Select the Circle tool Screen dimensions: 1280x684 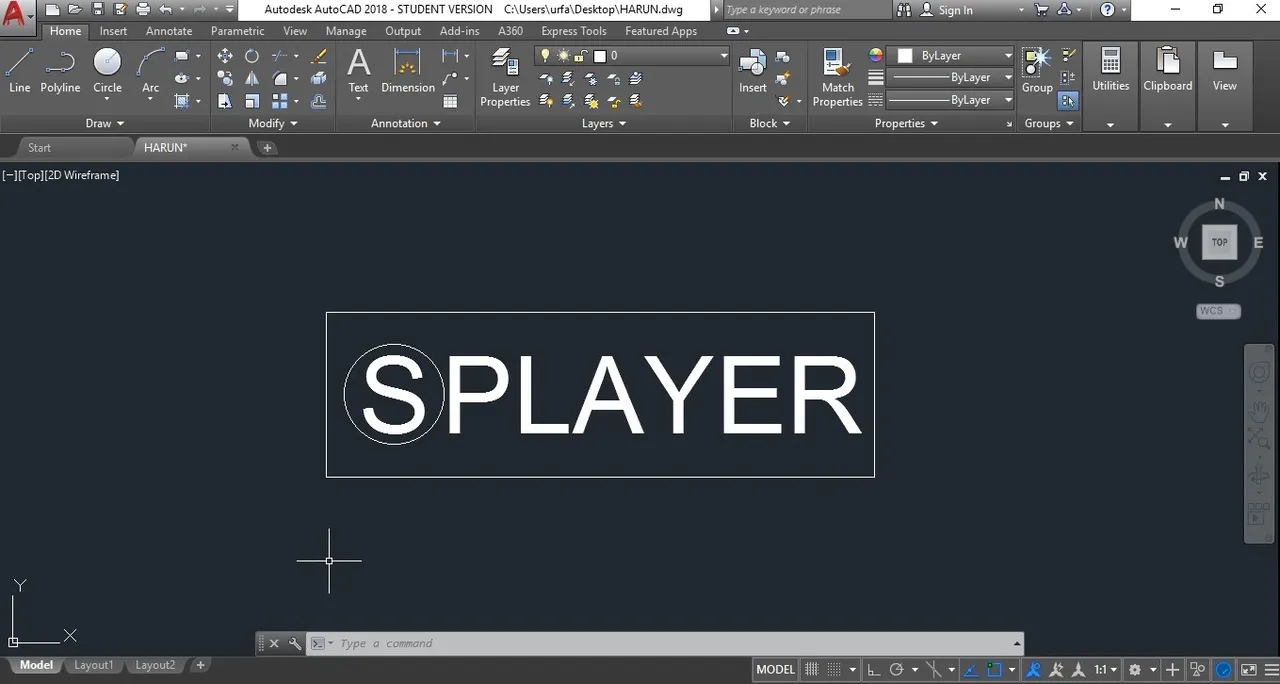(107, 71)
